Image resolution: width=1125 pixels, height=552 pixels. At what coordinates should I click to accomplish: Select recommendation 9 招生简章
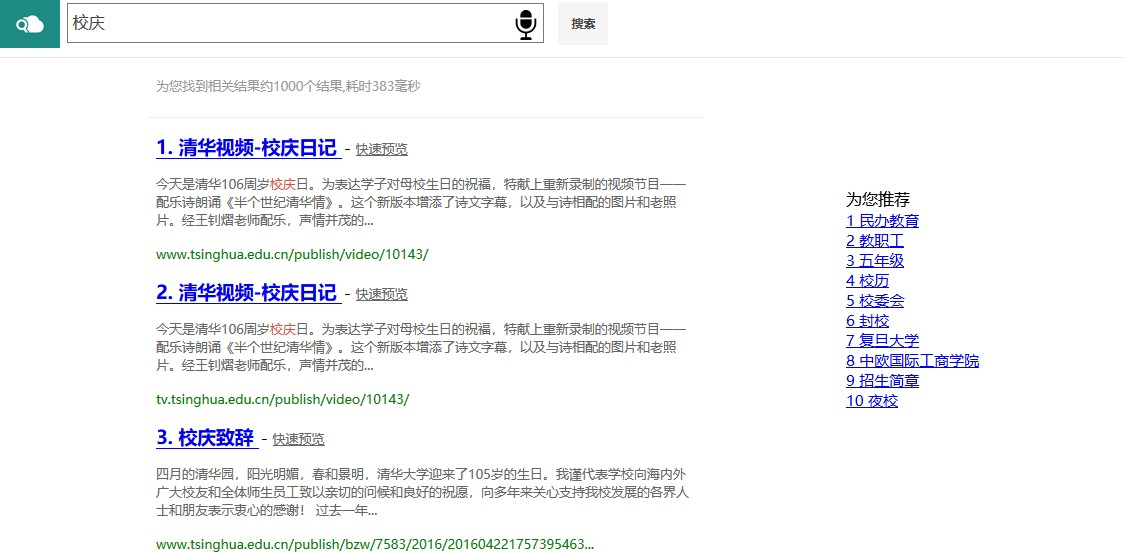click(x=882, y=380)
